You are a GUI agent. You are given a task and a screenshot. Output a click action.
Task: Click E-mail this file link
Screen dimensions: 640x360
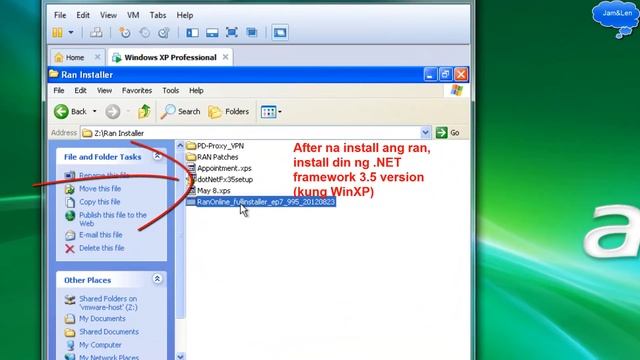tap(101, 235)
